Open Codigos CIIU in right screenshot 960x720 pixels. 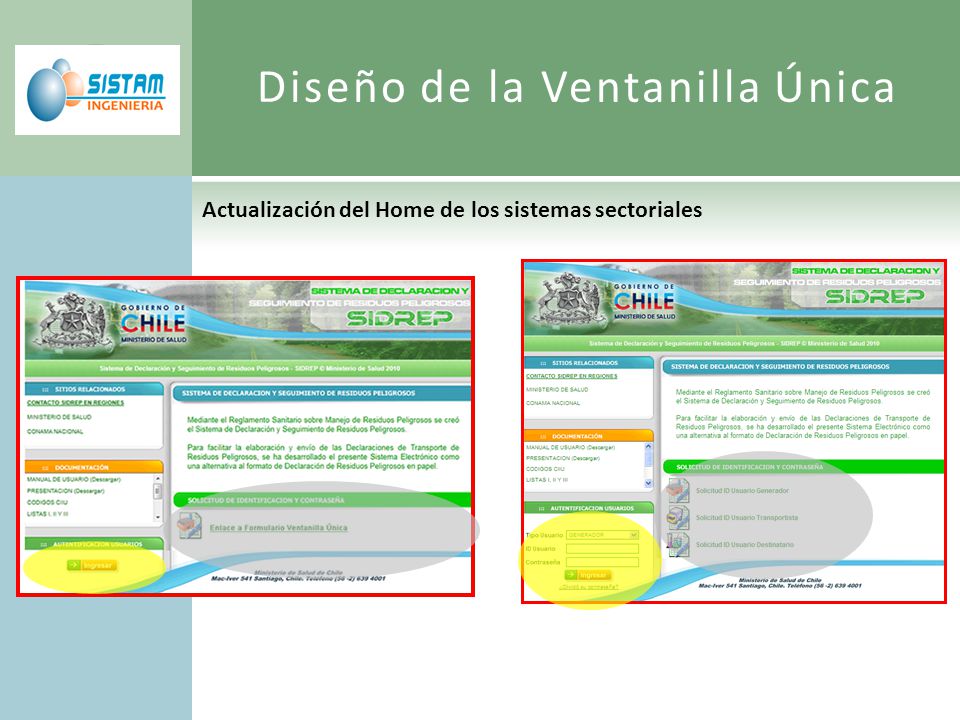(546, 469)
